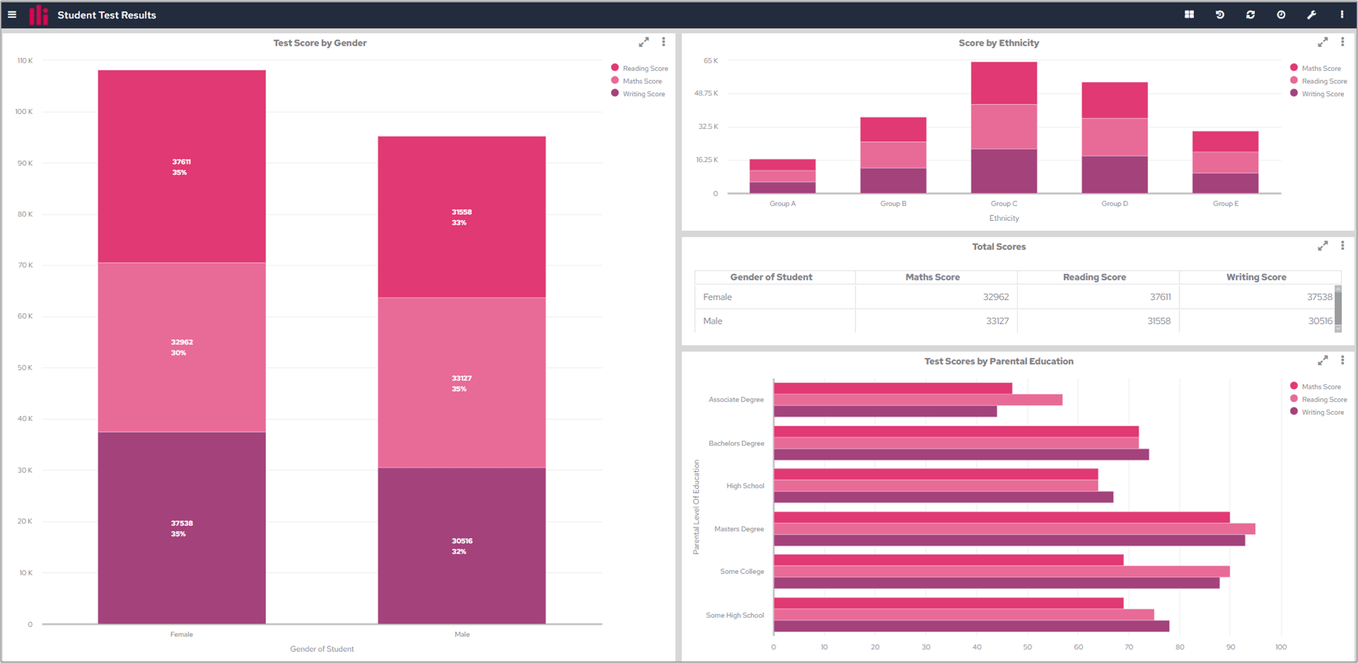The image size is (1358, 663).
Task: Click the Gender of Student axis title
Action: click(x=322, y=649)
